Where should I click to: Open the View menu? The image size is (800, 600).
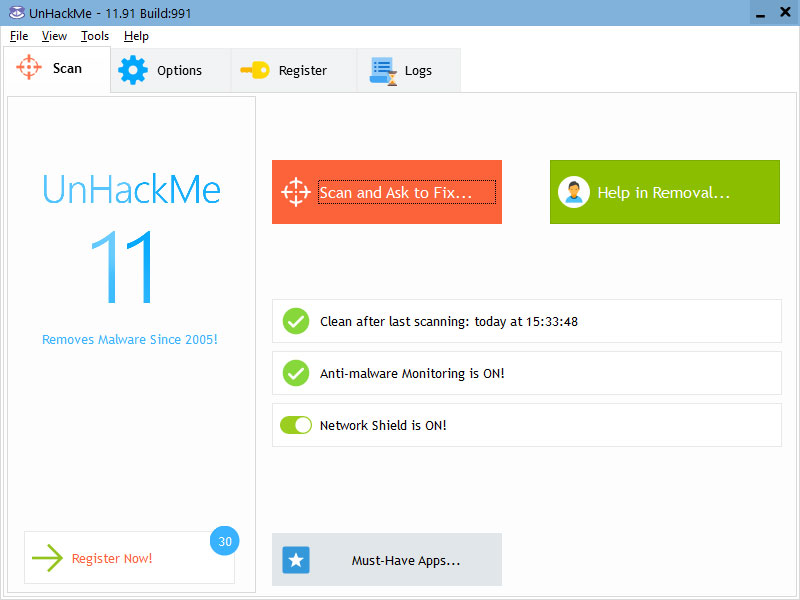tap(54, 36)
